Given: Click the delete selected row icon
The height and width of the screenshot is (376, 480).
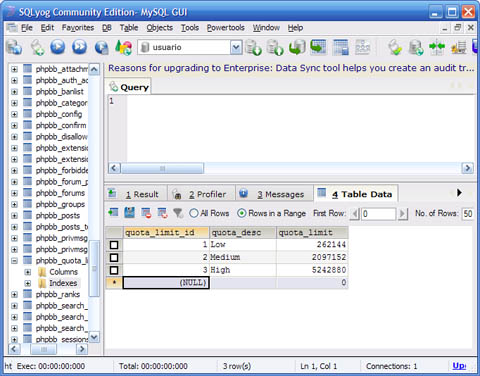Looking at the screenshot, I should pyautogui.click(x=146, y=213).
